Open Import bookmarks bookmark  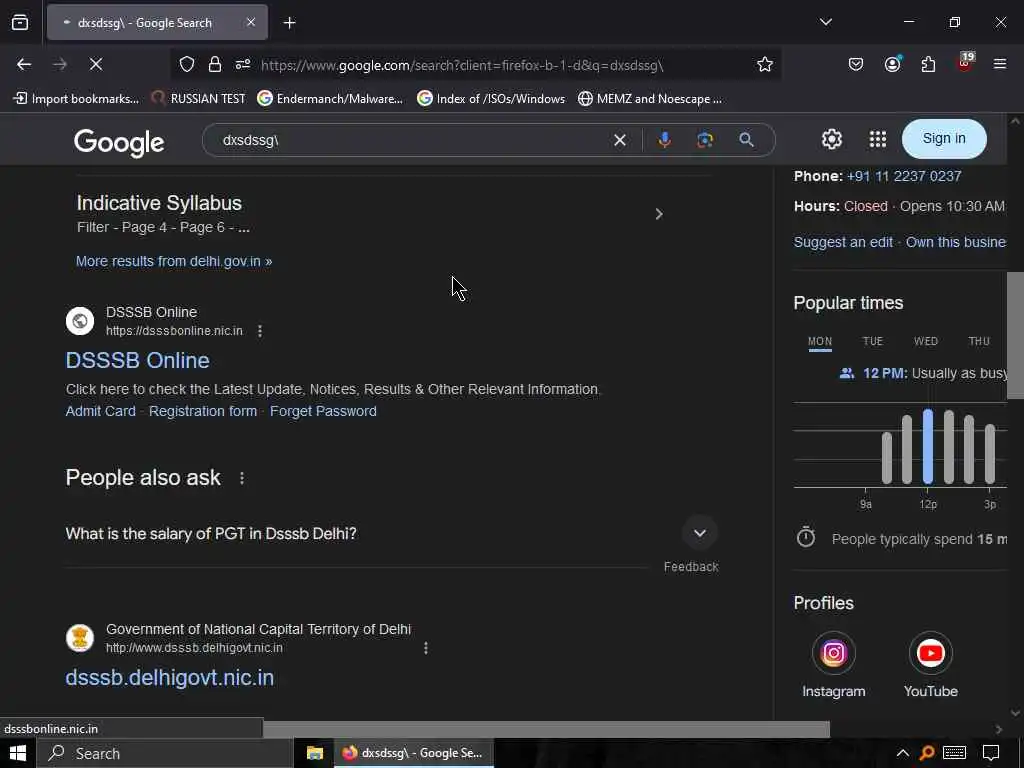click(x=76, y=99)
